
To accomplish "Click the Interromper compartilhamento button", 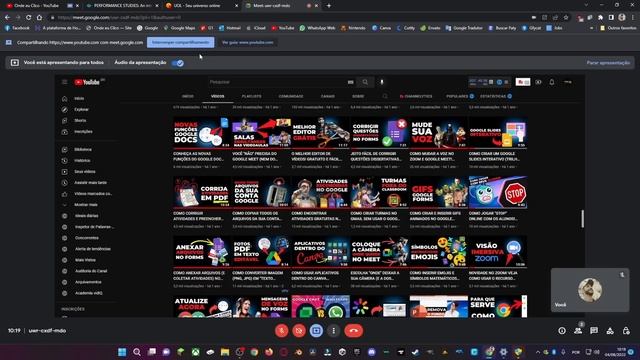I will pos(180,42).
